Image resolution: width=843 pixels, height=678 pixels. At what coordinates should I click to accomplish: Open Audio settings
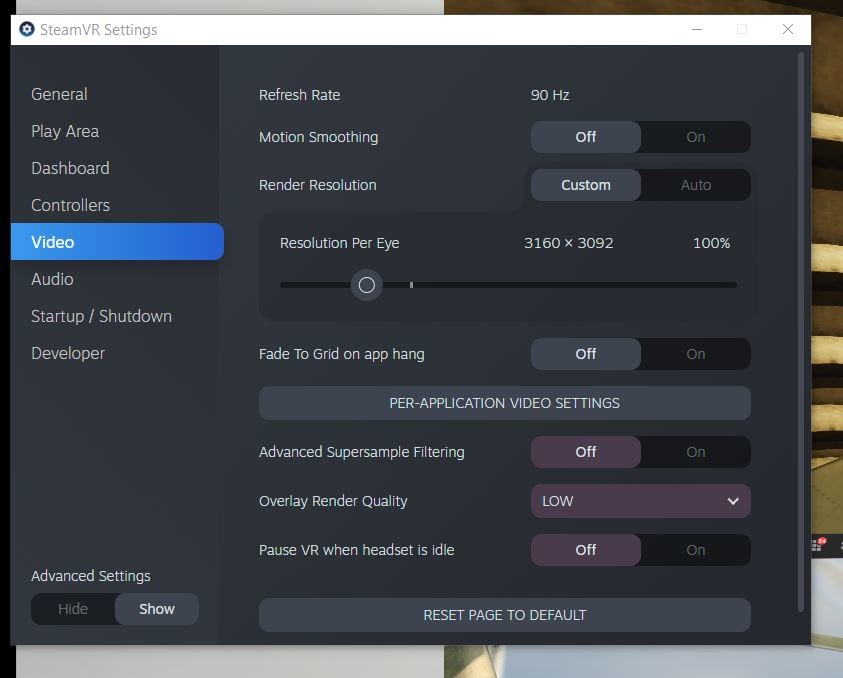coord(52,279)
